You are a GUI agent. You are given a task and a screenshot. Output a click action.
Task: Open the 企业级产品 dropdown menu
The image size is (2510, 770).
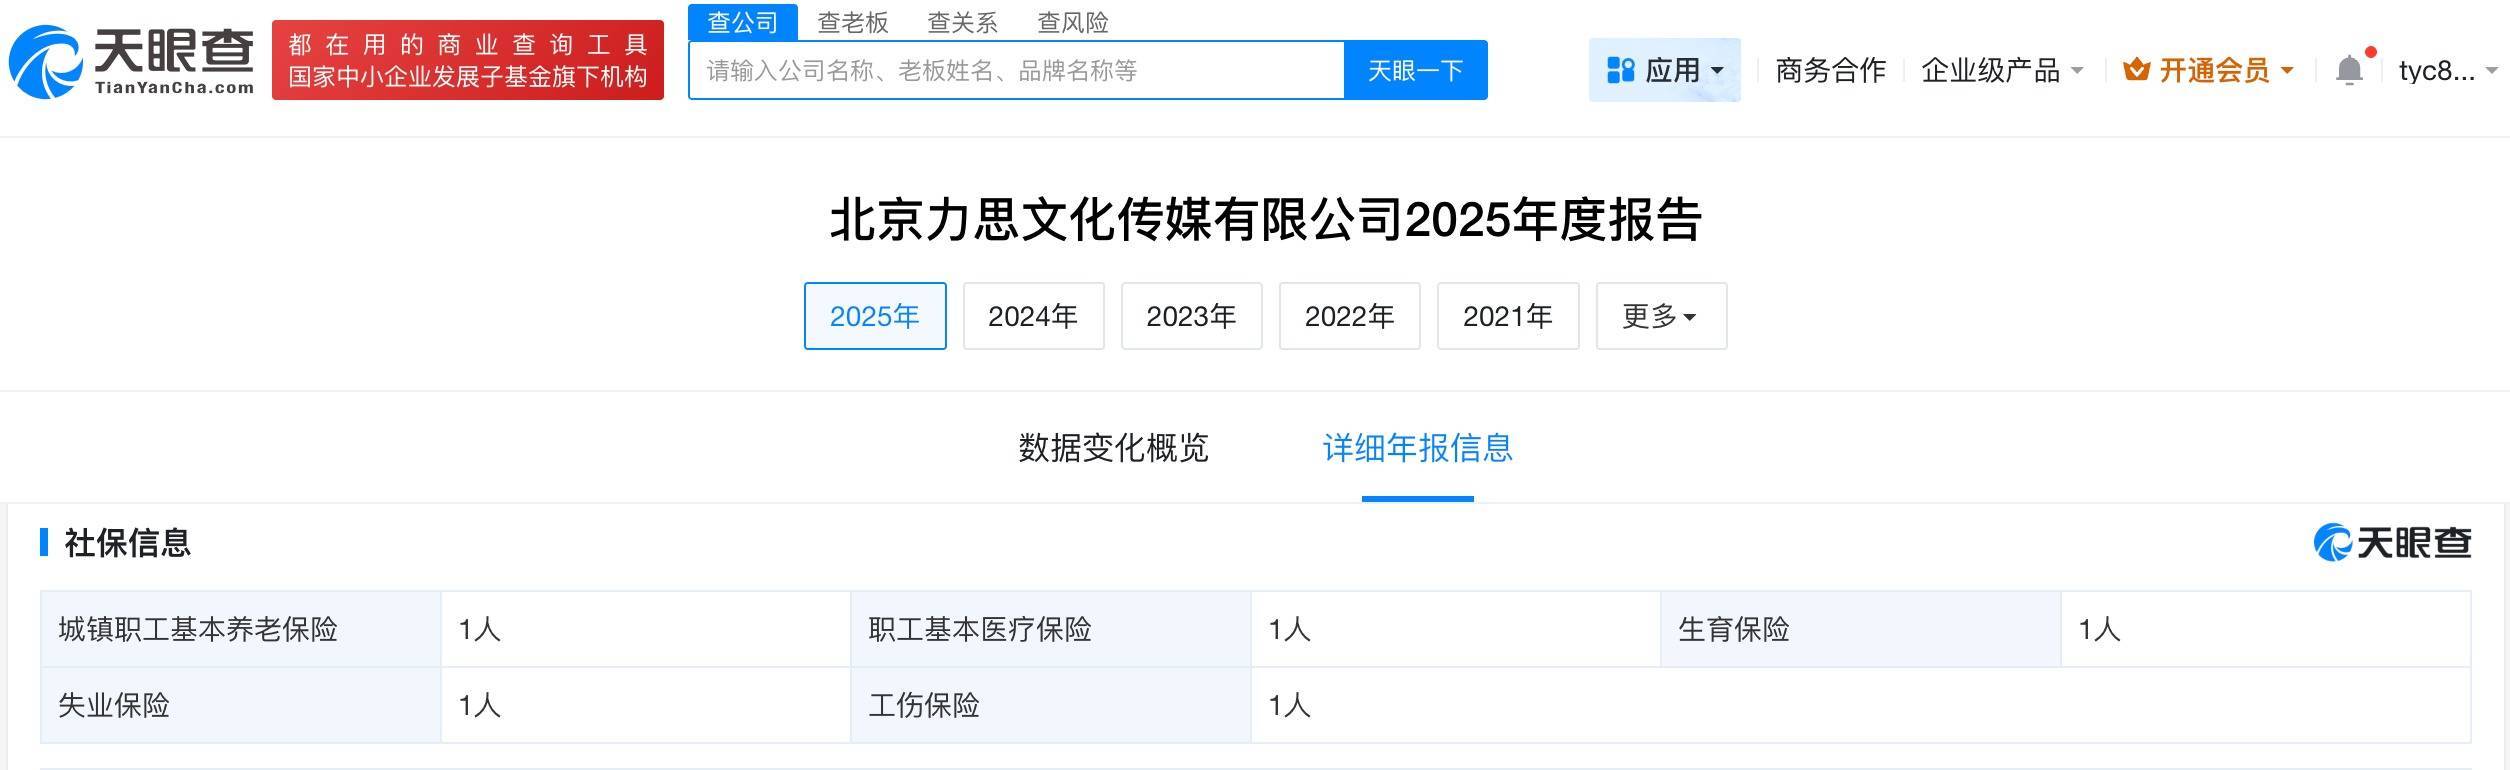[x=2002, y=70]
